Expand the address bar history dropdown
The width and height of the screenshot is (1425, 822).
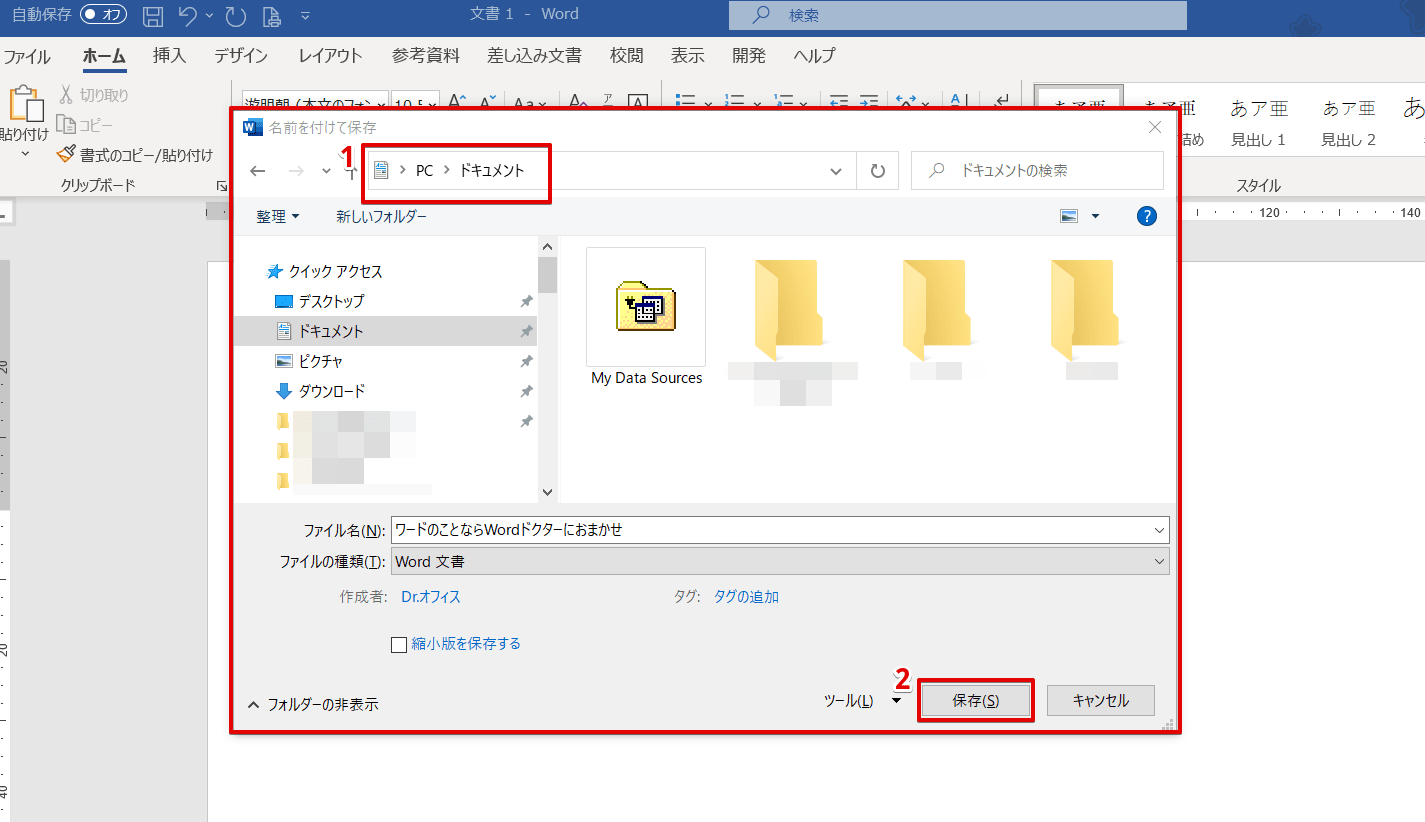pos(837,171)
